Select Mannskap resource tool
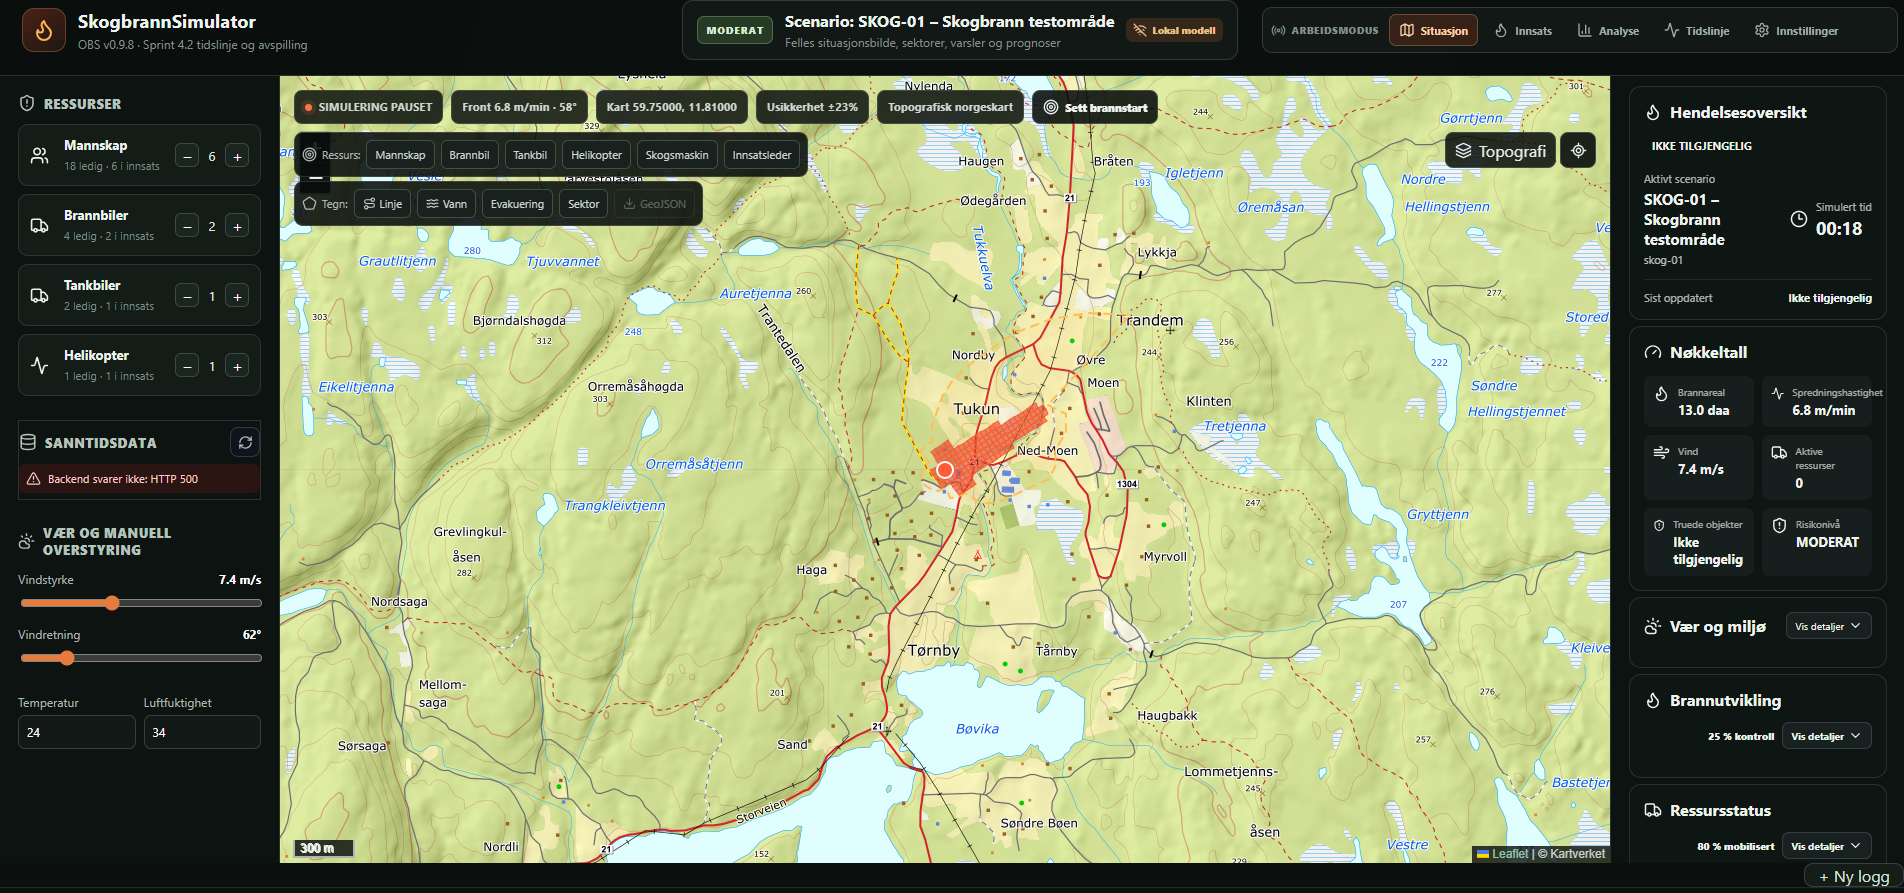Image resolution: width=1904 pixels, height=893 pixels. 400,155
